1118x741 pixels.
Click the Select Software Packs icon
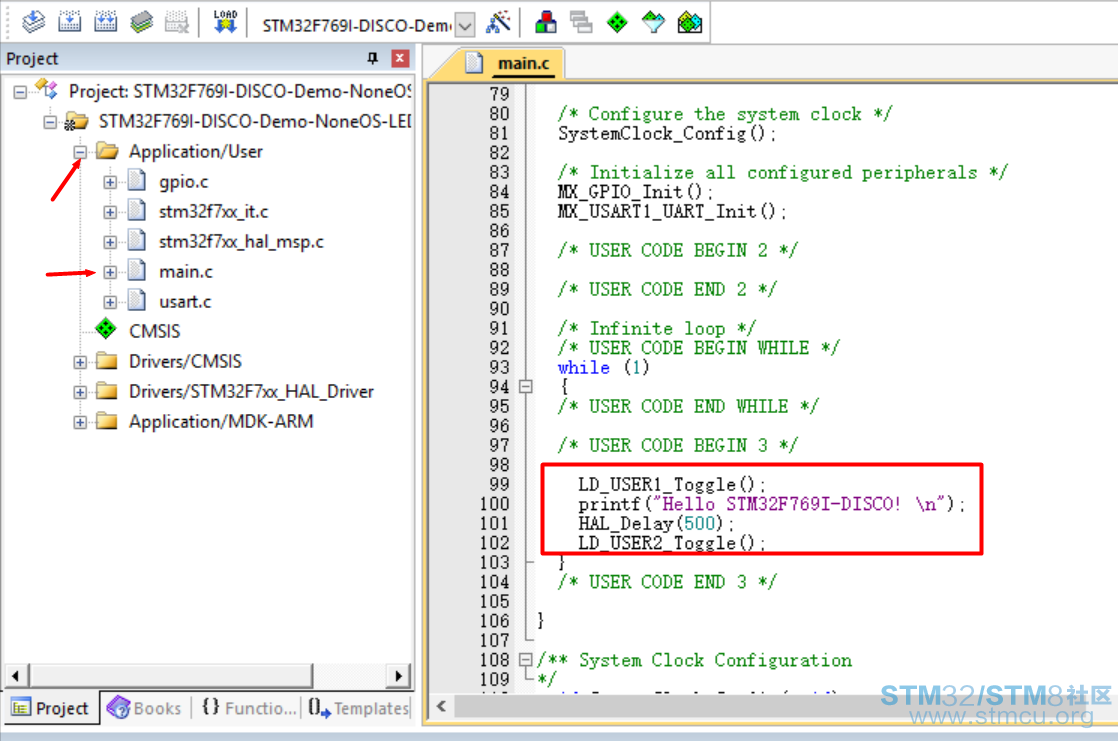(652, 22)
